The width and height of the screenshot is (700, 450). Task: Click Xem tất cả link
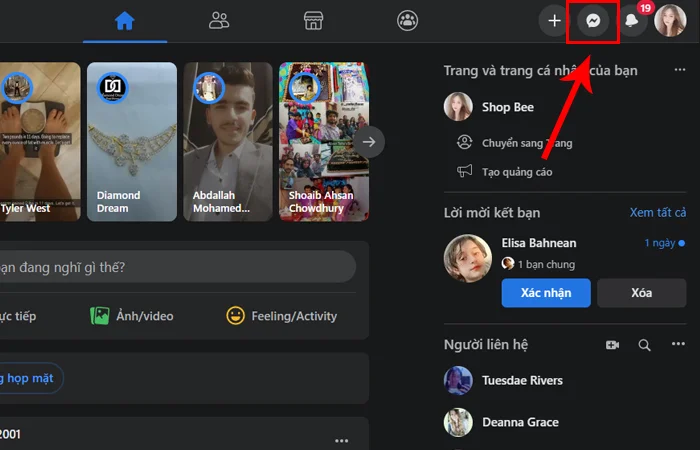[x=658, y=212]
